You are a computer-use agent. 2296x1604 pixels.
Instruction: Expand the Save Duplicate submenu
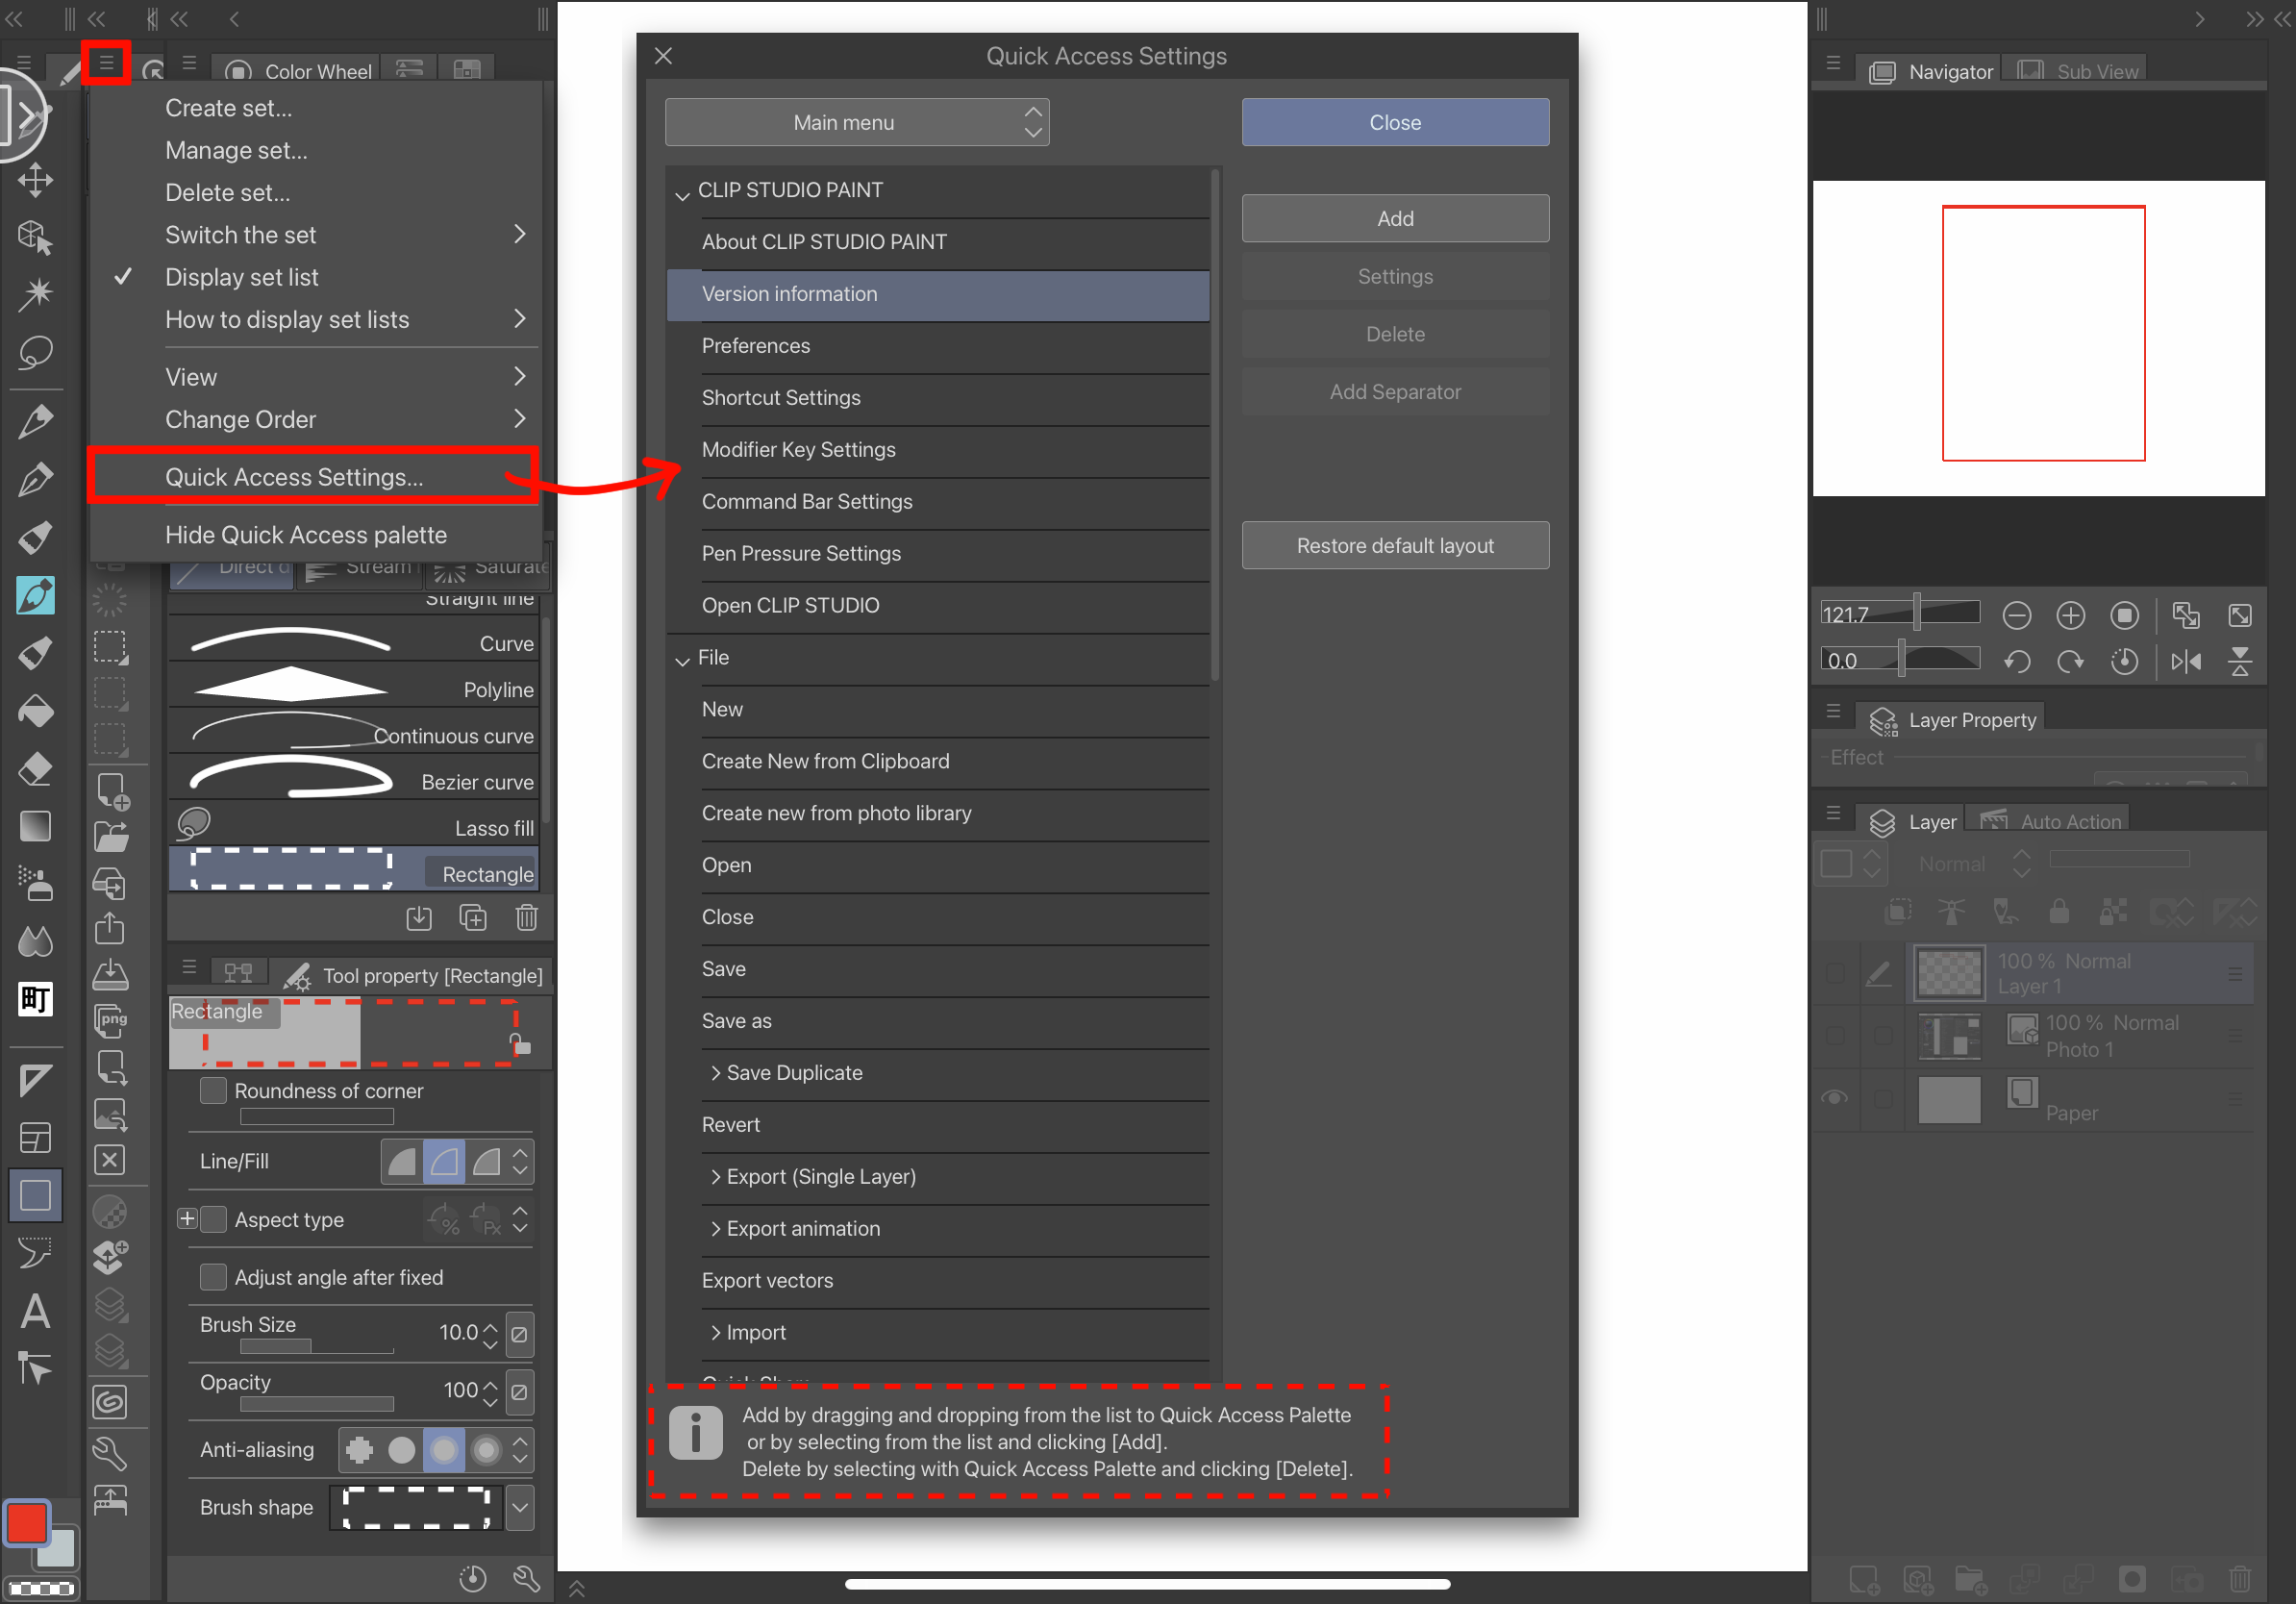pos(716,1072)
